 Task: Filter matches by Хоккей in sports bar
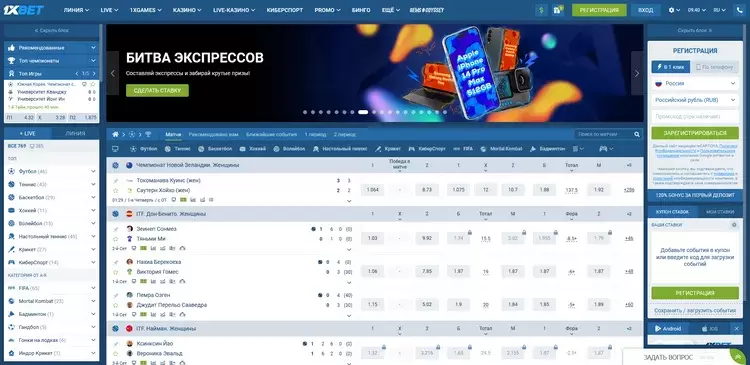[253, 149]
